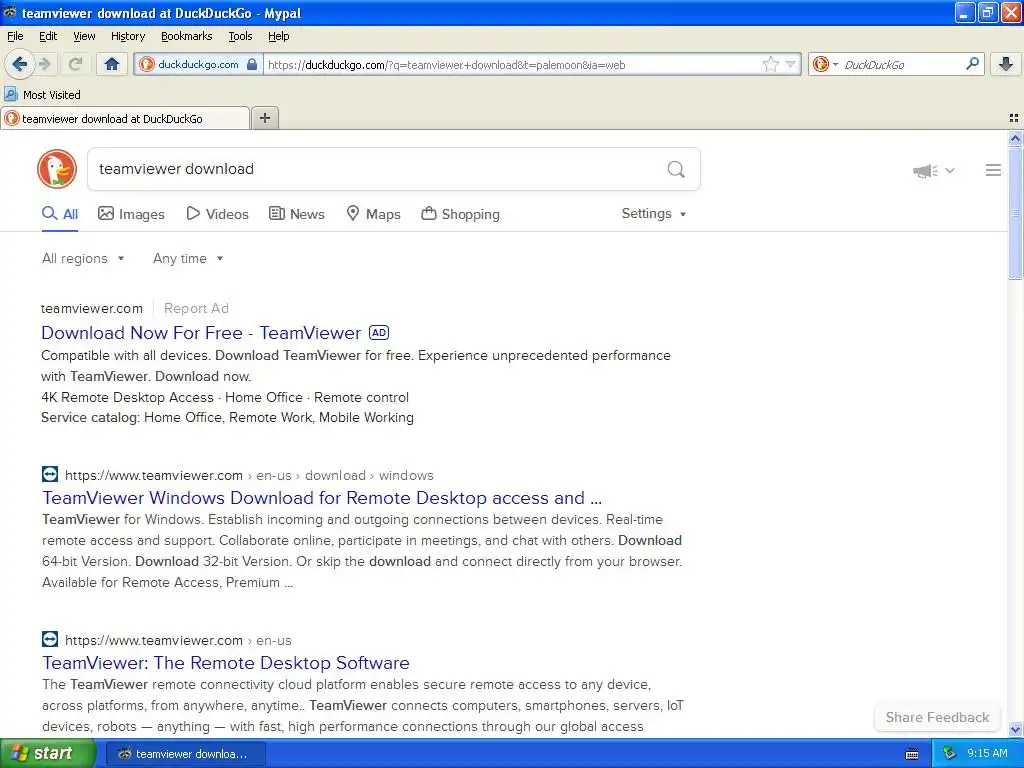
Task: Click the magnifier in the browser search box
Action: (972, 64)
